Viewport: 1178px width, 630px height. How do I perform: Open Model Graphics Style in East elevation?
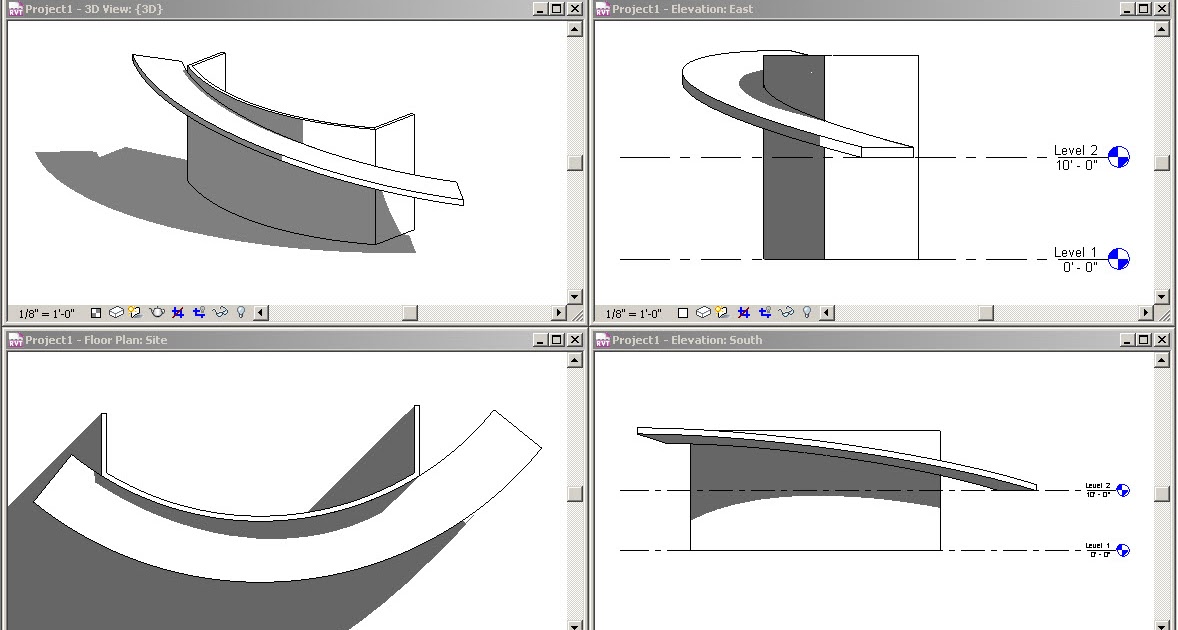[703, 313]
